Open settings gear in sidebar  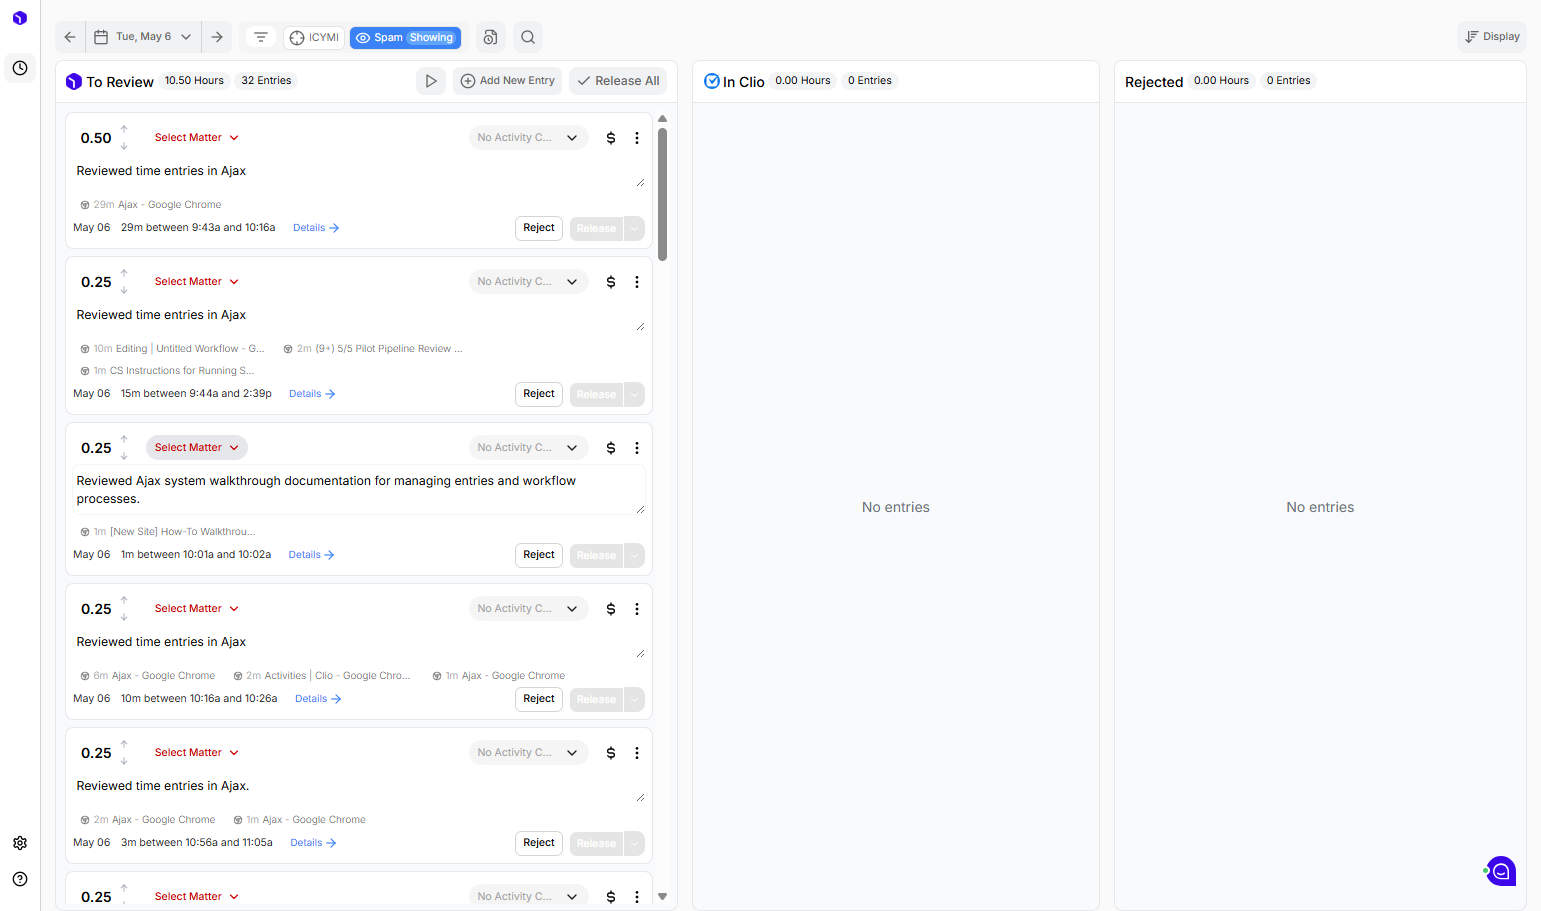[20, 843]
